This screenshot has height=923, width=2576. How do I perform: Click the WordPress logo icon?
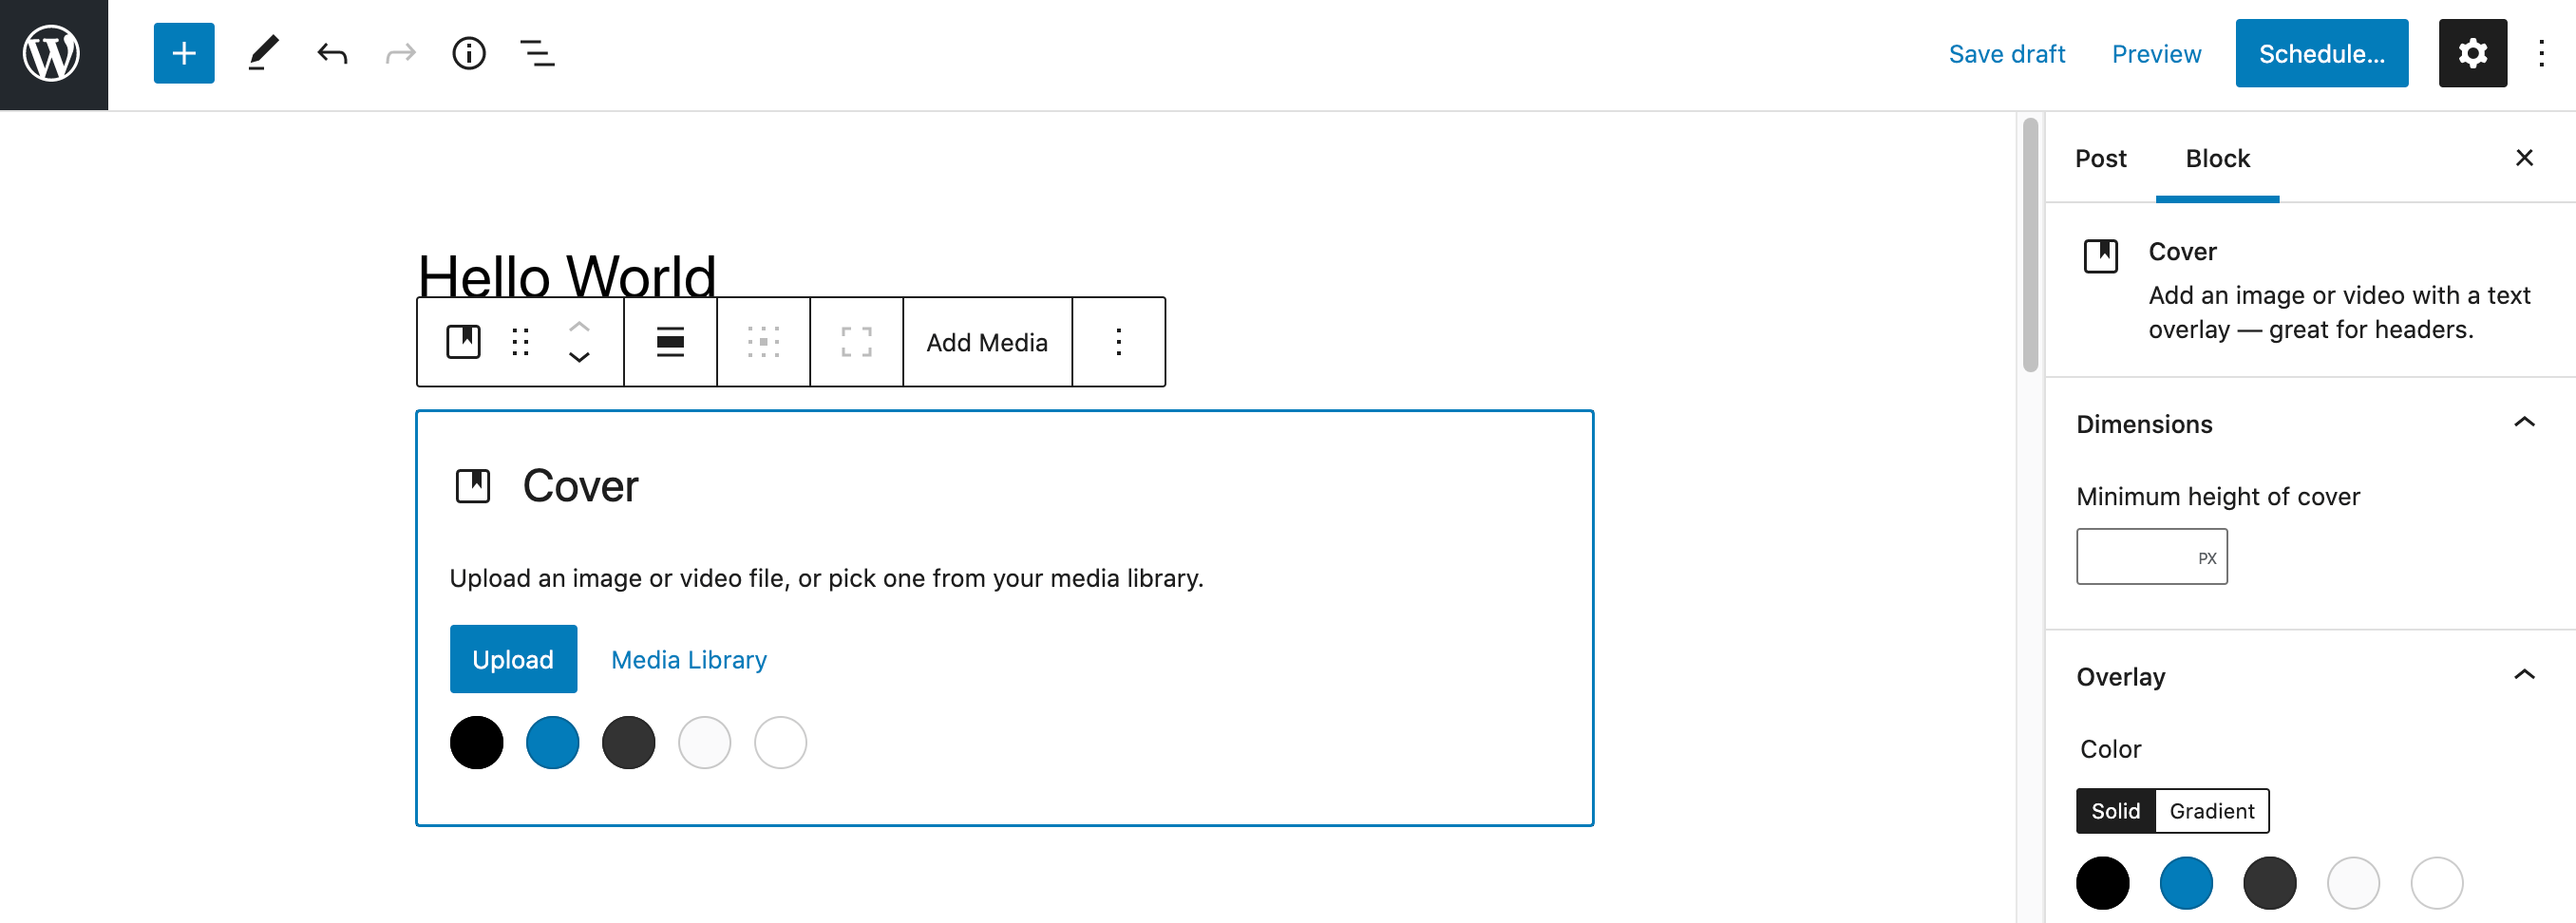pos(53,54)
